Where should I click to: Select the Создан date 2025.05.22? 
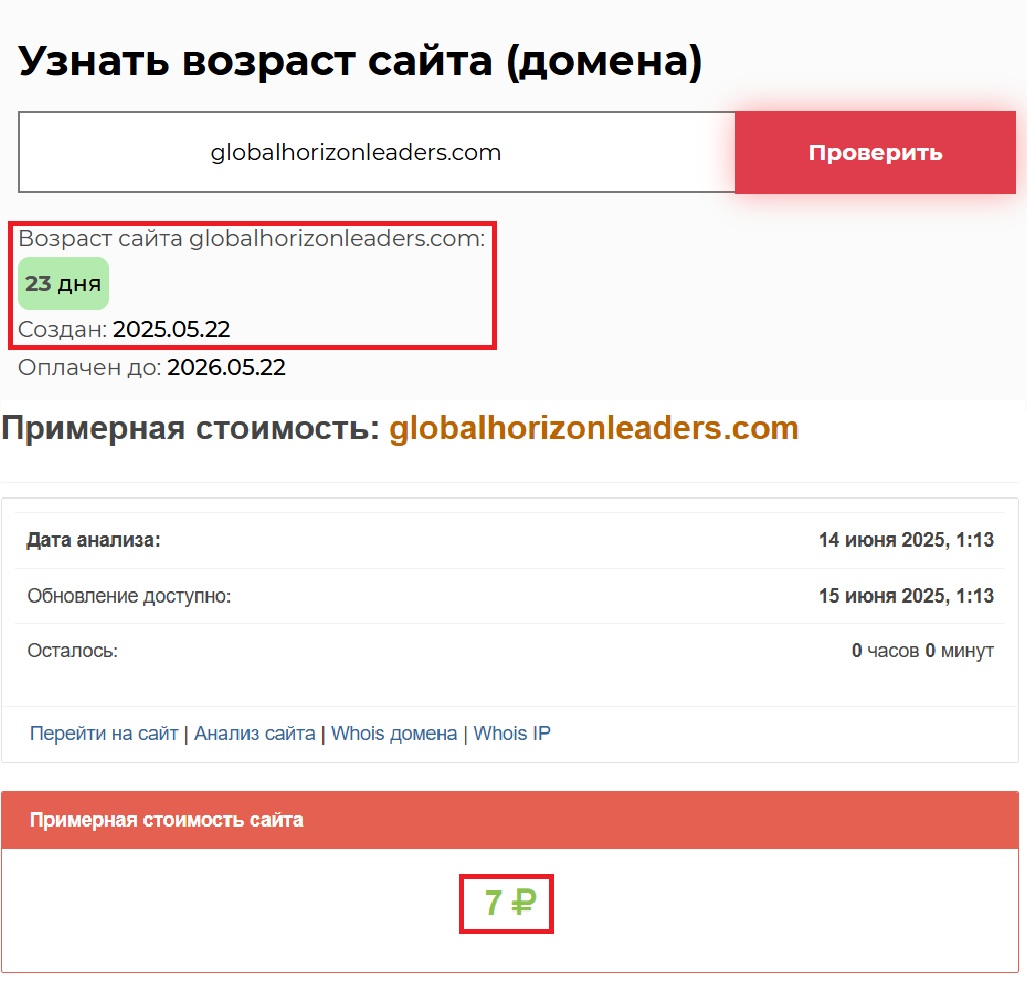coord(171,329)
